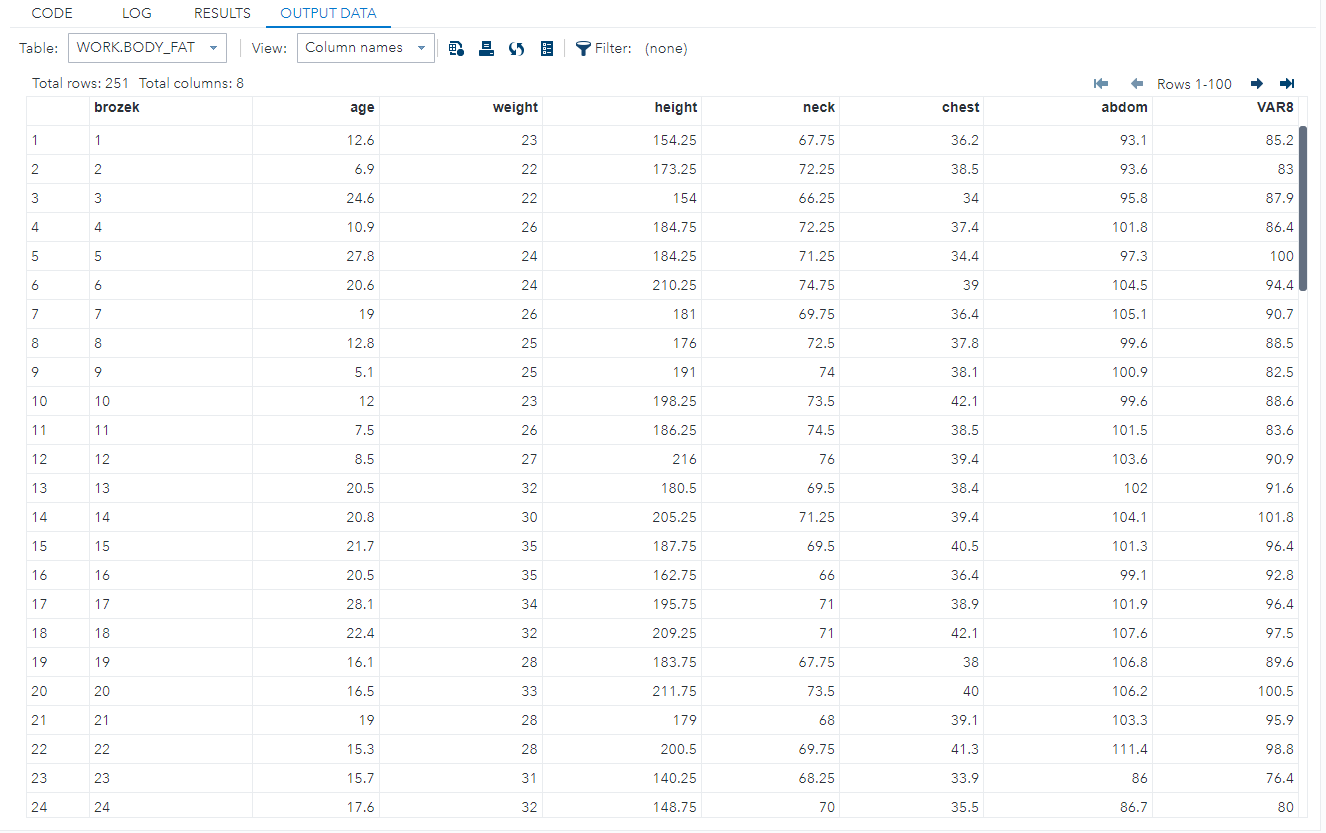Screen dimensions: 1326x833
Task: Jump to the last page of rows
Action: click(x=1287, y=84)
